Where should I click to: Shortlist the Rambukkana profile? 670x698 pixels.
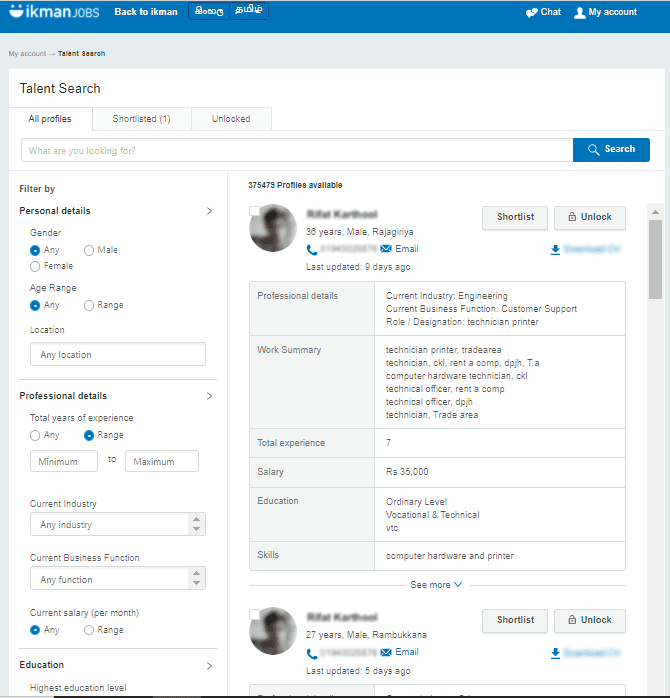pyautogui.click(x=515, y=620)
